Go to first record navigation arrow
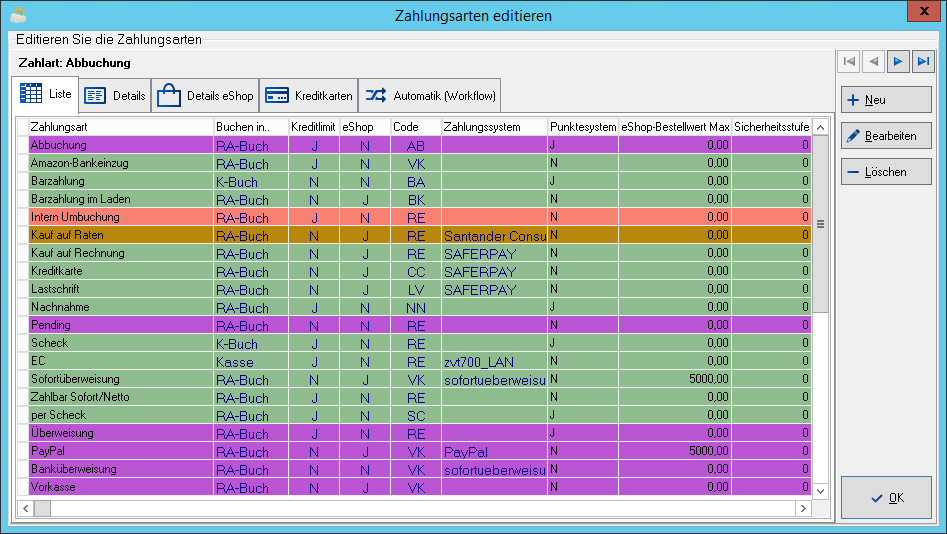 coord(849,61)
